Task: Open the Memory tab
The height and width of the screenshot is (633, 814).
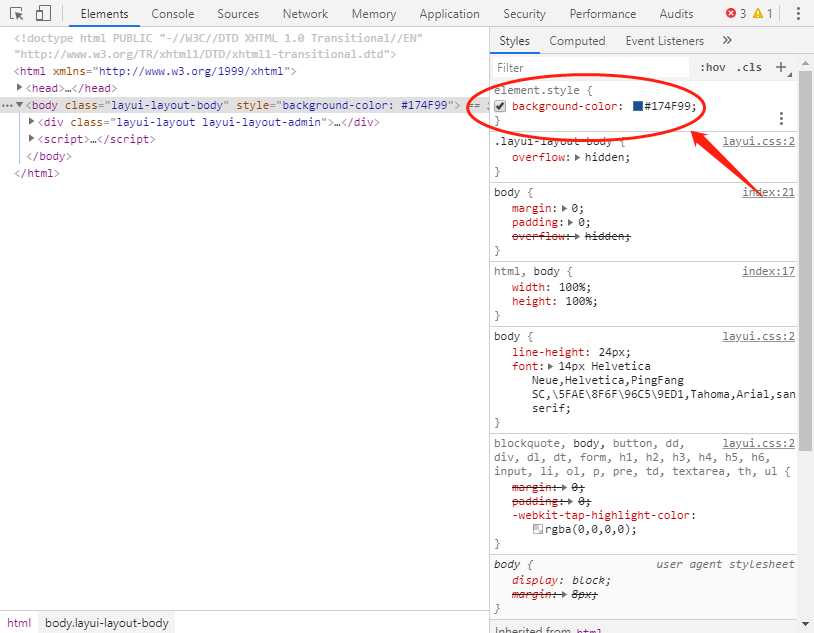Action: tap(374, 14)
